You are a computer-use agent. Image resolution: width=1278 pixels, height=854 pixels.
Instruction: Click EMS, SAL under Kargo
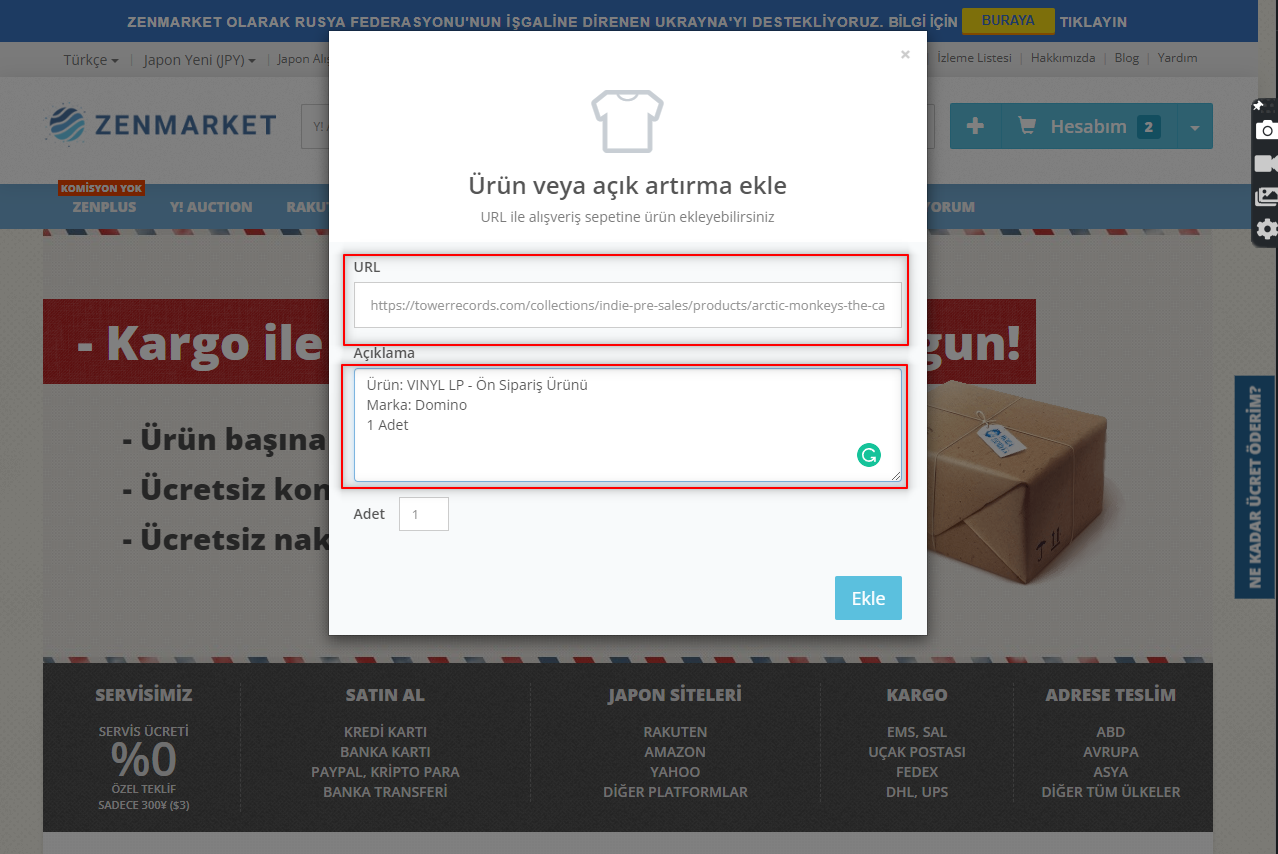tap(917, 732)
